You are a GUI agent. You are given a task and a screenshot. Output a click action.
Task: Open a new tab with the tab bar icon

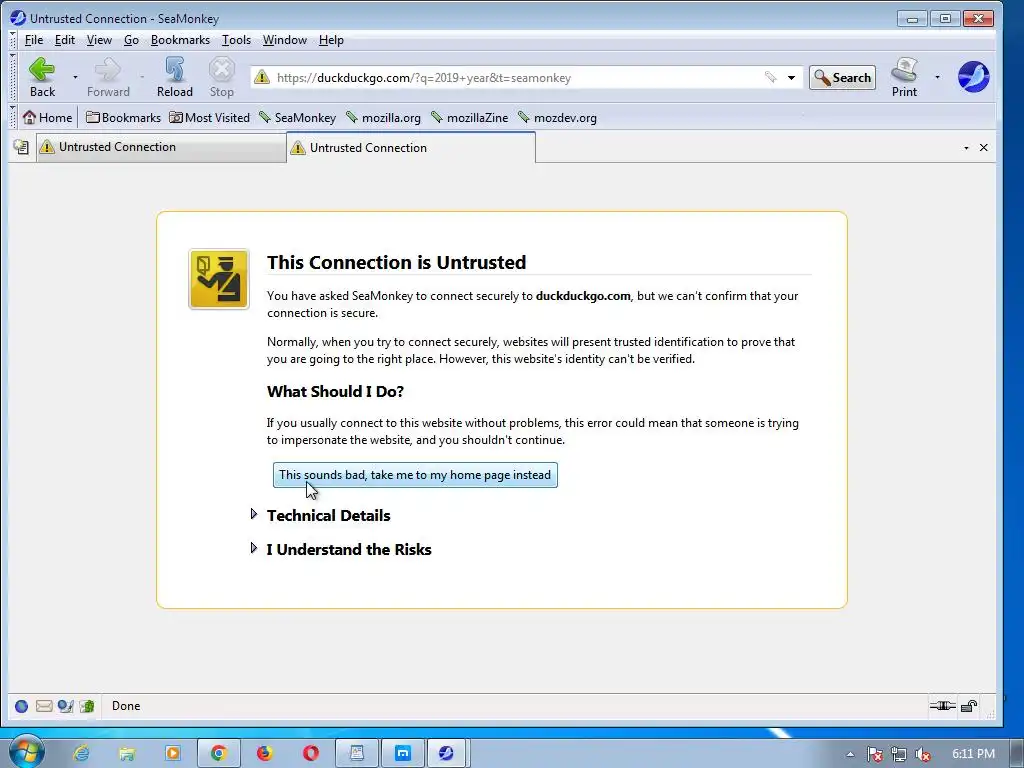click(21, 147)
